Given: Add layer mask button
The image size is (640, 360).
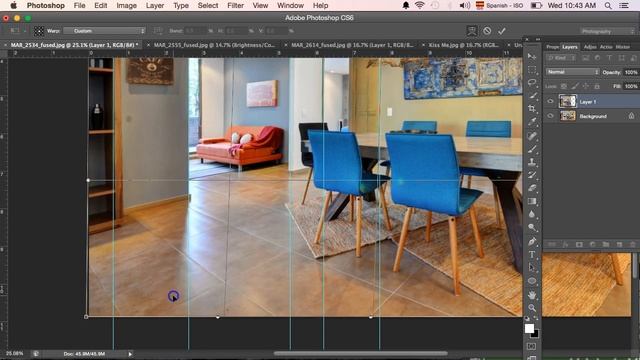Looking at the screenshot, I should (x=579, y=244).
